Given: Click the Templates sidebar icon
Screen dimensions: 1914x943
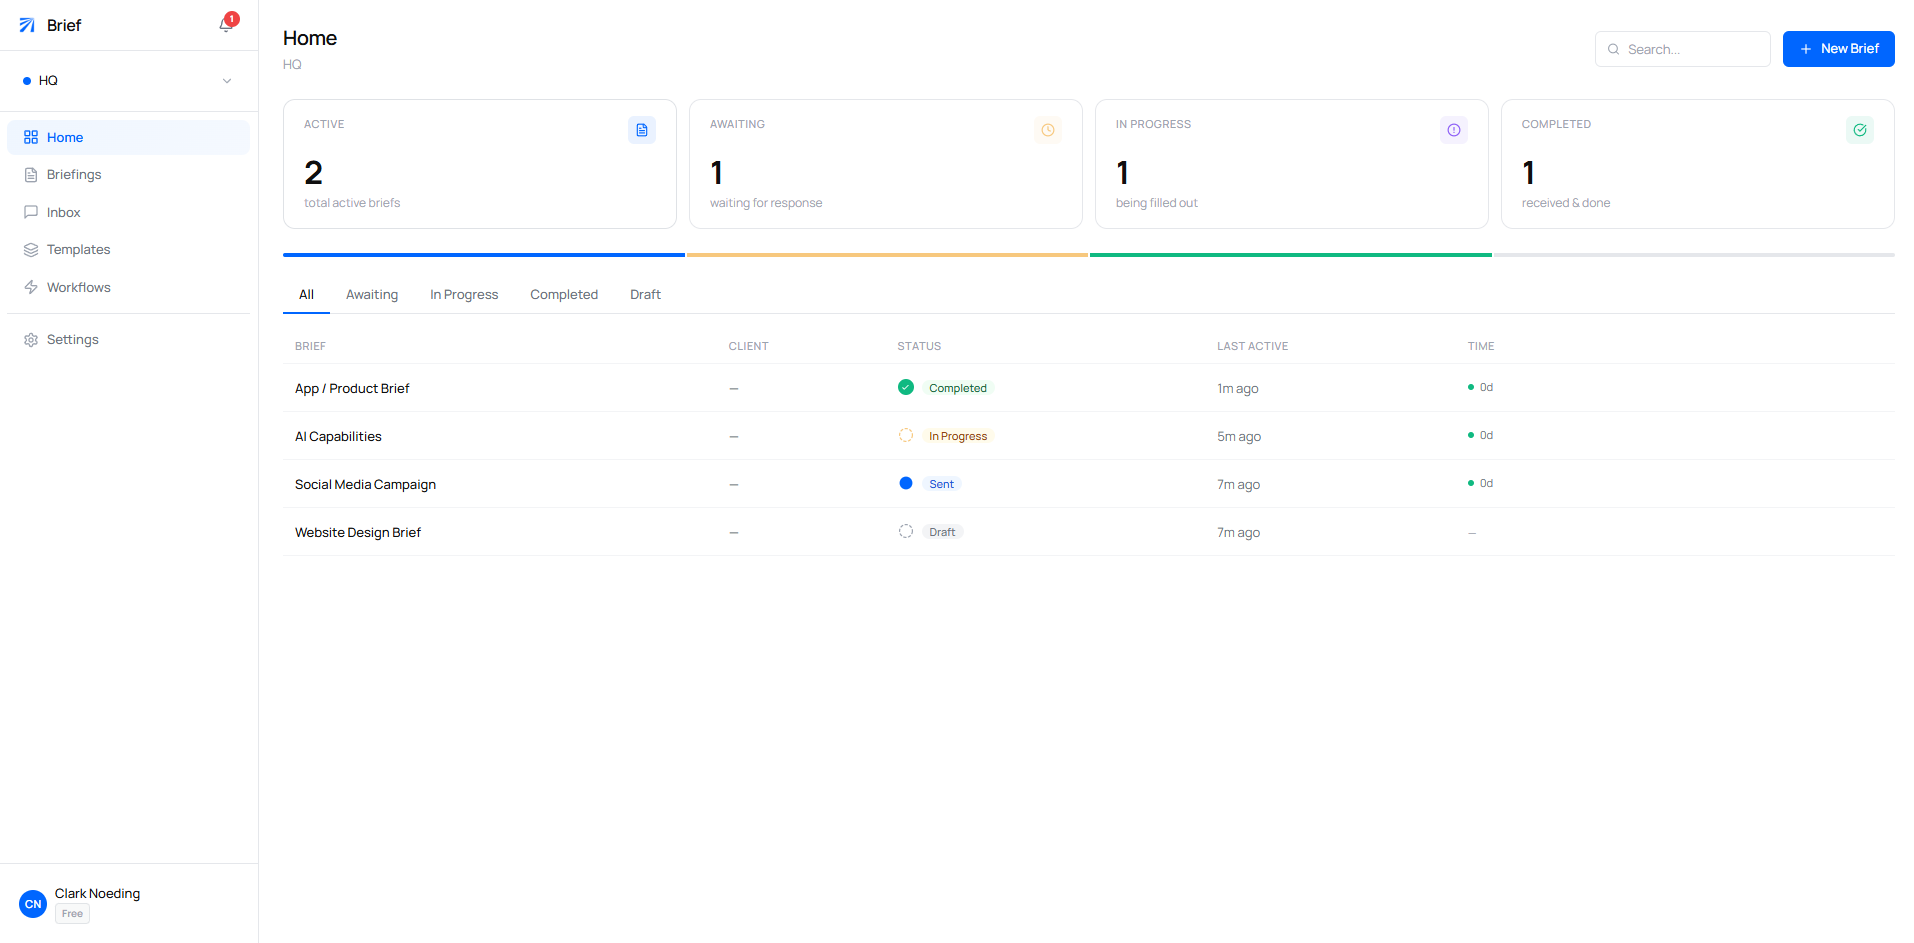Looking at the screenshot, I should (x=31, y=249).
